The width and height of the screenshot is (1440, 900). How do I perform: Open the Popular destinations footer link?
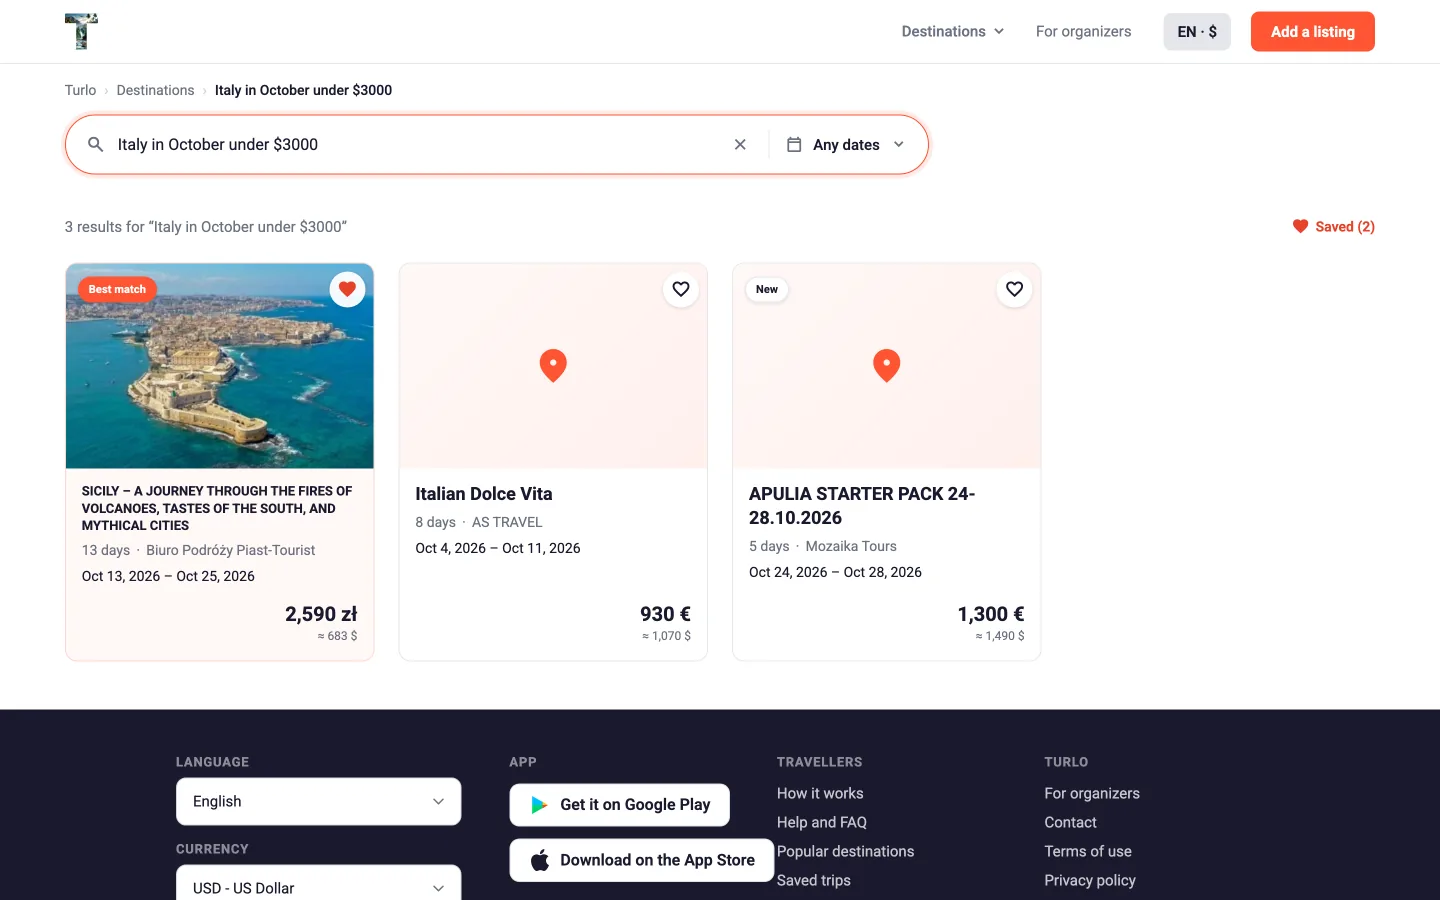[x=845, y=851]
